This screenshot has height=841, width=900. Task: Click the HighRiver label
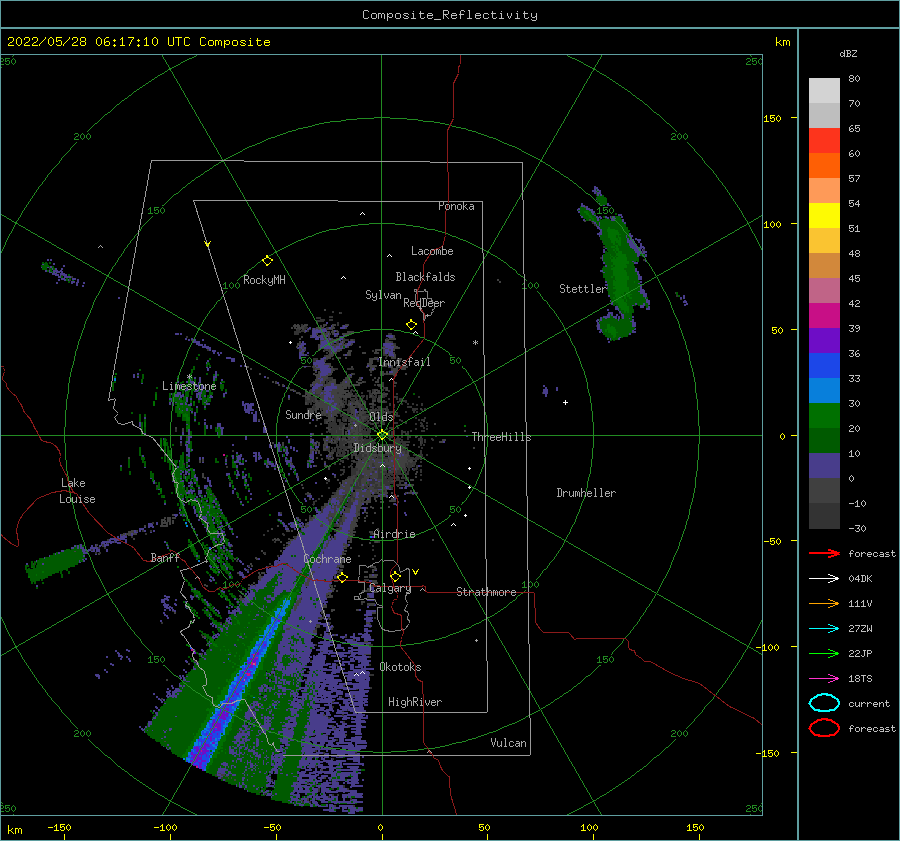pyautogui.click(x=415, y=702)
